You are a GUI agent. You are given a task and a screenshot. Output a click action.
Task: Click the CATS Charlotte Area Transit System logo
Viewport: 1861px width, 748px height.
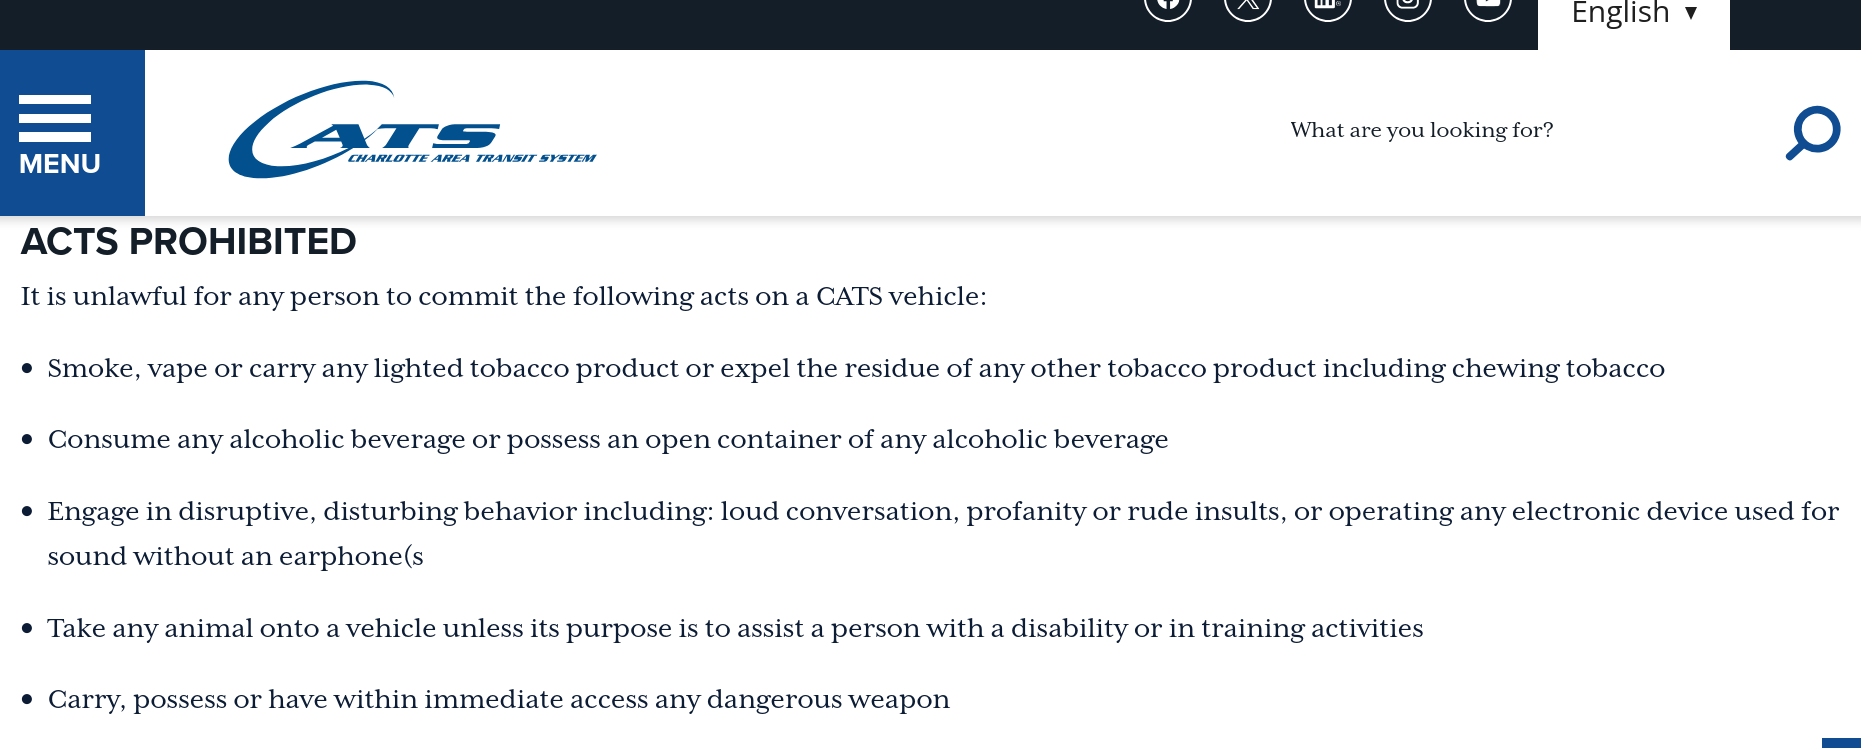pyautogui.click(x=412, y=131)
